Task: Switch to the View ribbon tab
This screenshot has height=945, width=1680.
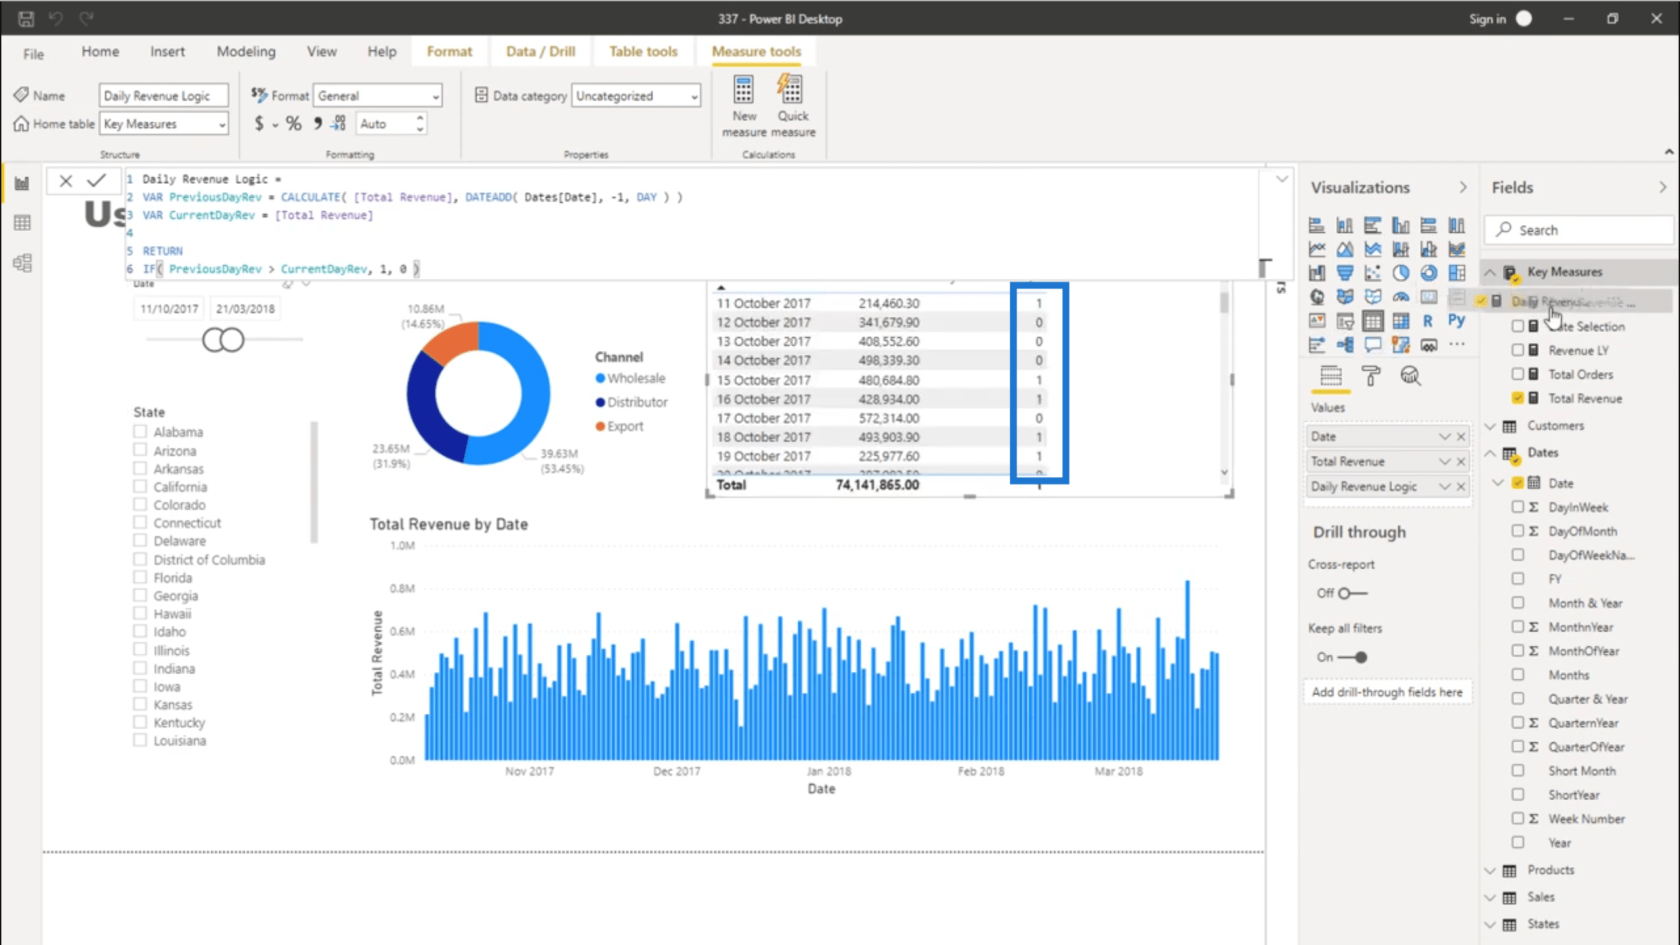Action: coord(322,51)
